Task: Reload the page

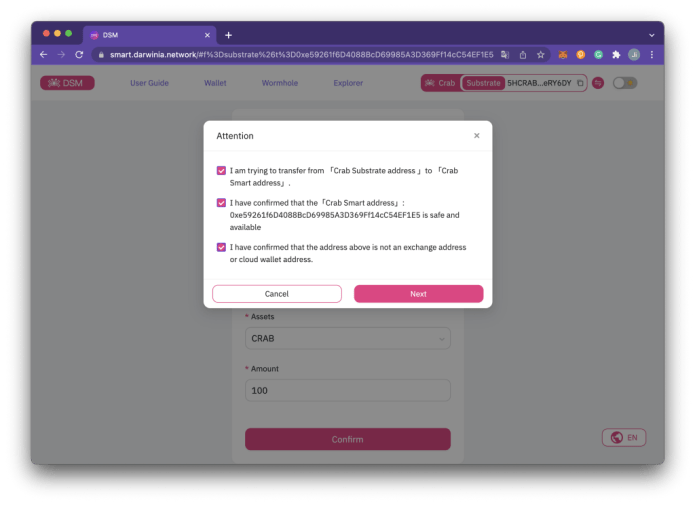Action: point(79,55)
